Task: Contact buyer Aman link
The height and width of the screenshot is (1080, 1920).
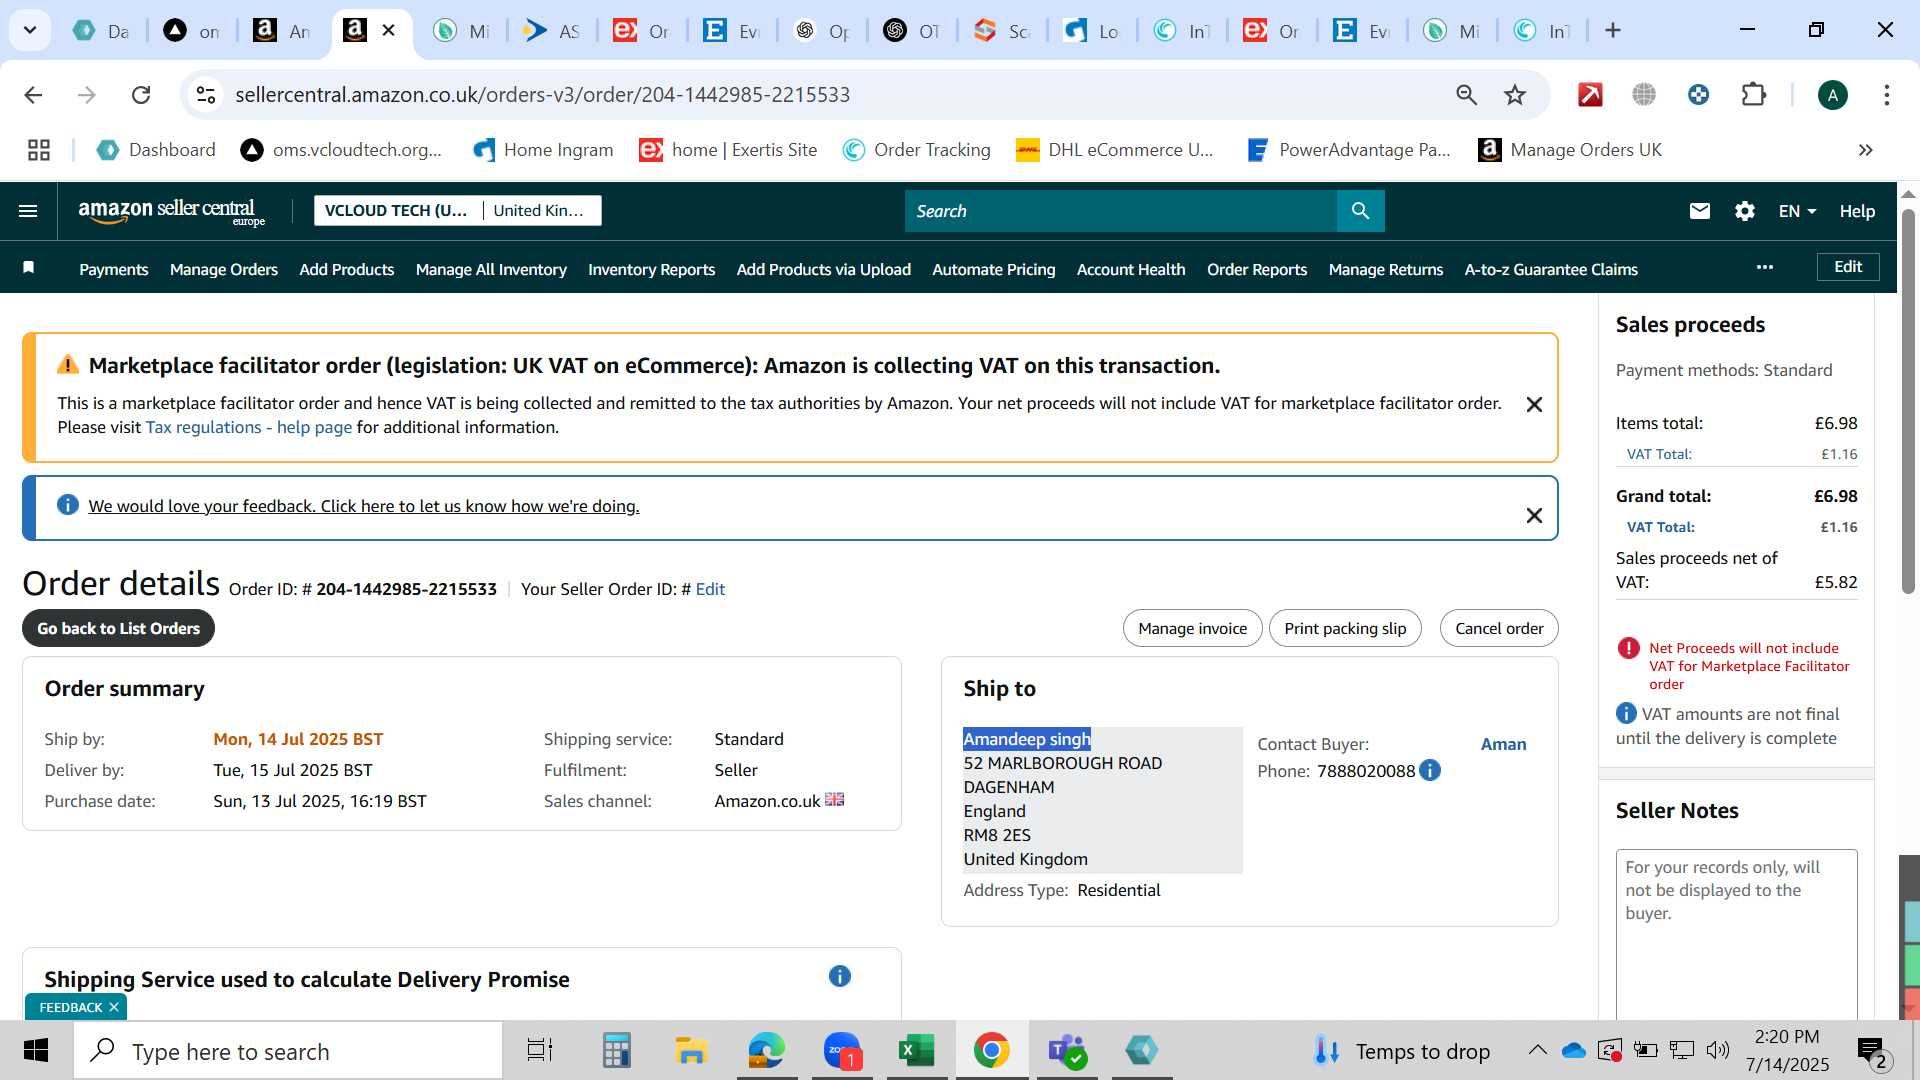Action: [x=1503, y=744]
